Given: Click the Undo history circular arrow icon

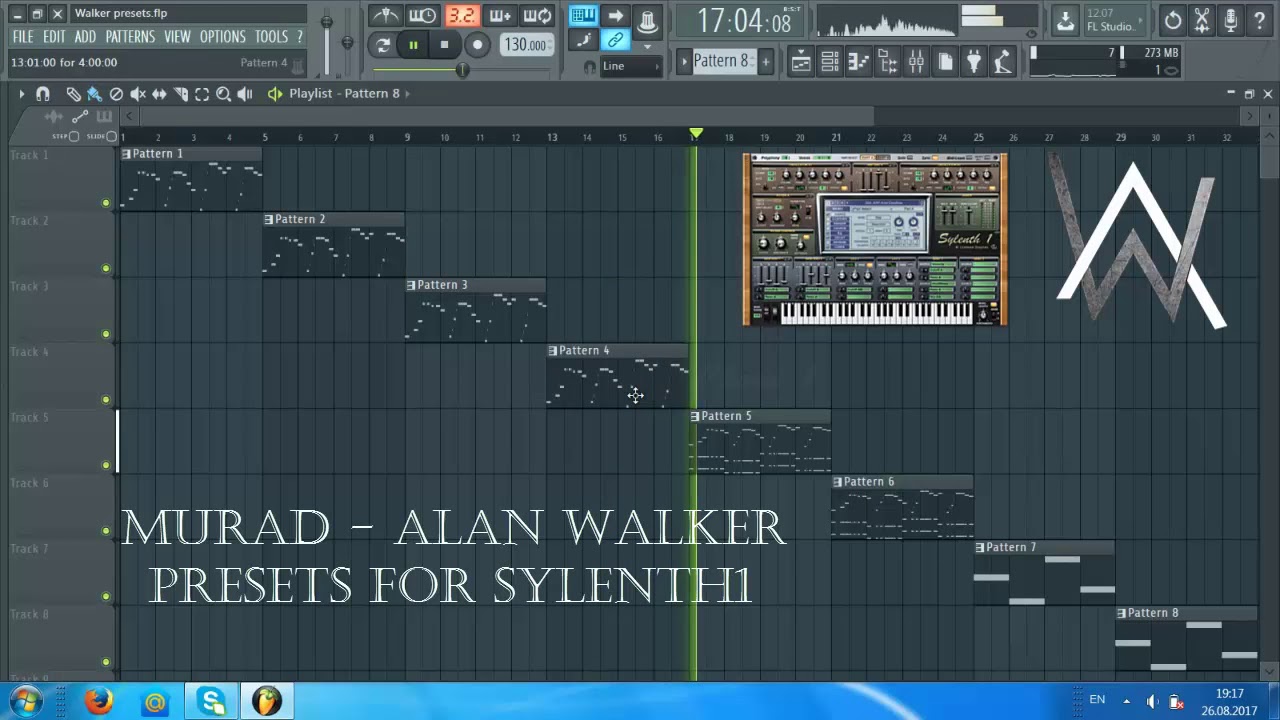Looking at the screenshot, I should [1173, 20].
